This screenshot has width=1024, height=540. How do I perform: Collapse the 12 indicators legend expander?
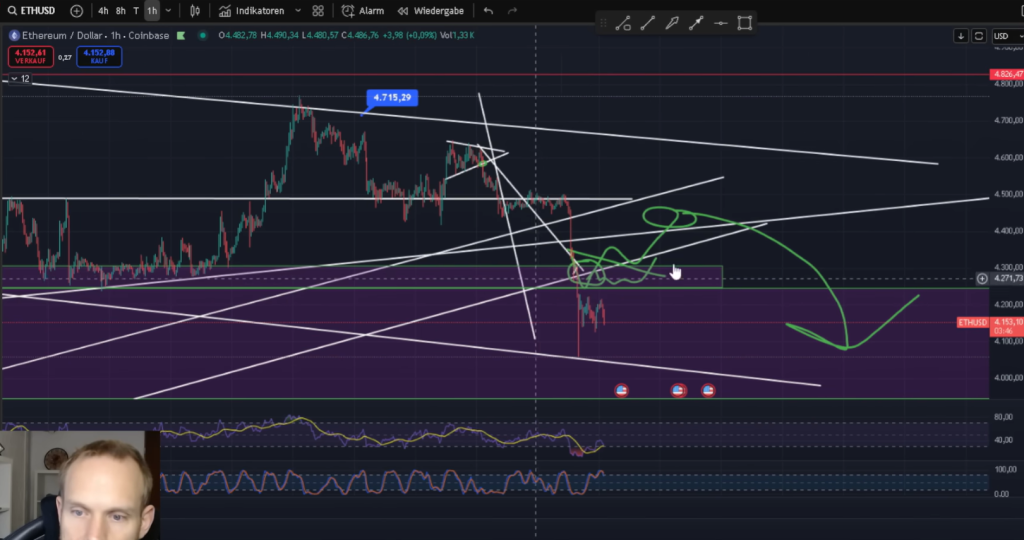pos(19,78)
